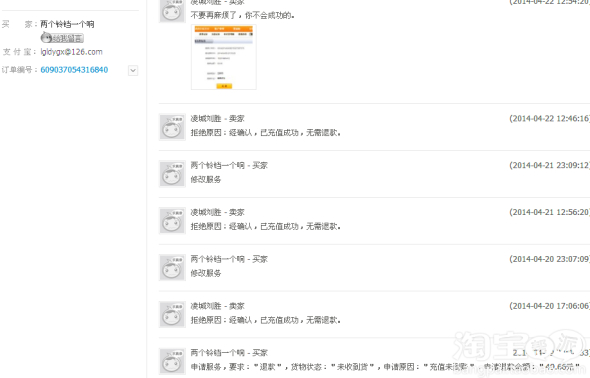This screenshot has height=378, width=590.
Task: Click the buyer avatar beside 申请服务 refund request
Action: click(172, 361)
